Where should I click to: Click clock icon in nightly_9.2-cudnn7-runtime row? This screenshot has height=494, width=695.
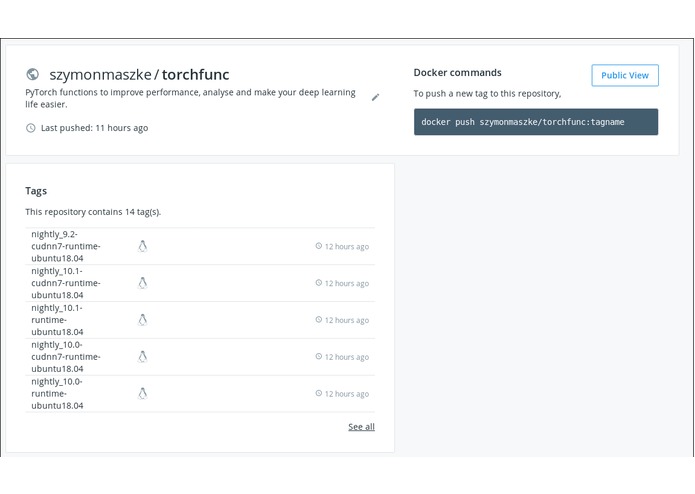tap(318, 246)
